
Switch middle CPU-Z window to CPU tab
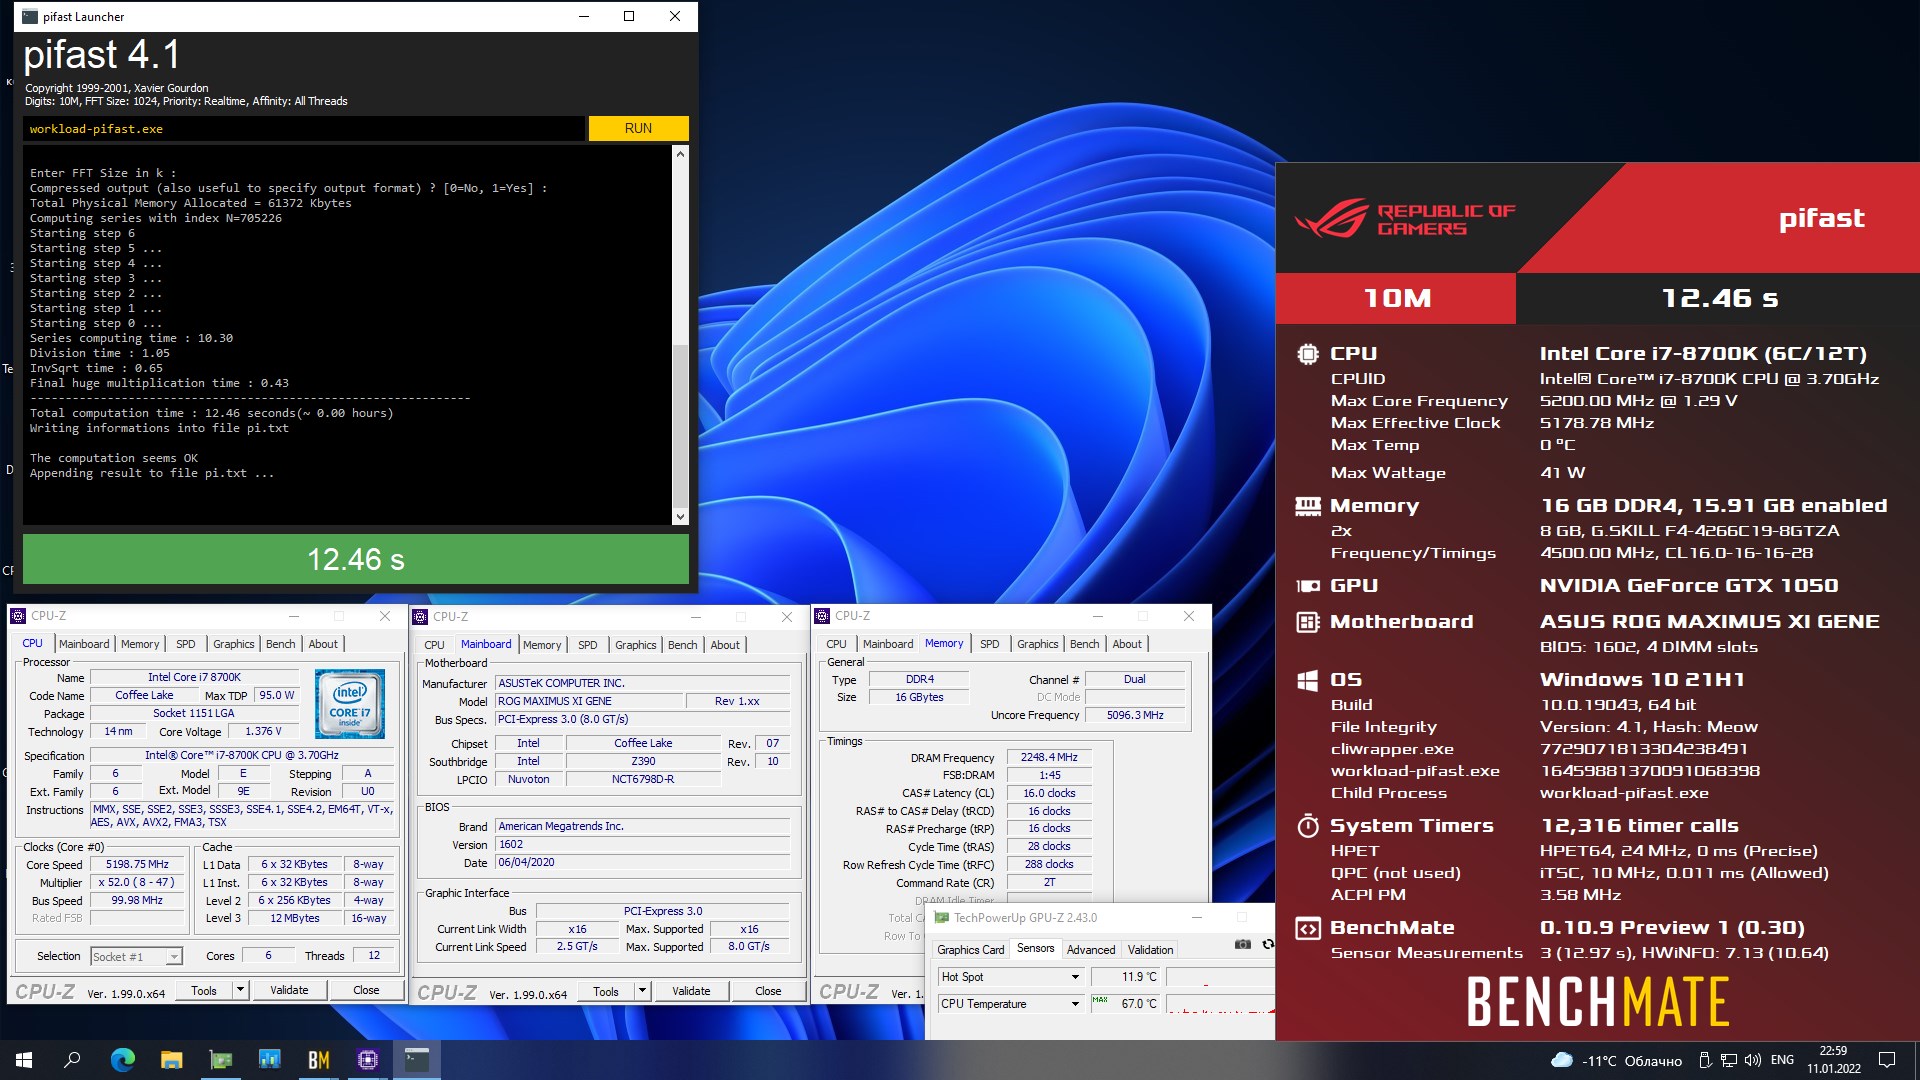tap(434, 645)
